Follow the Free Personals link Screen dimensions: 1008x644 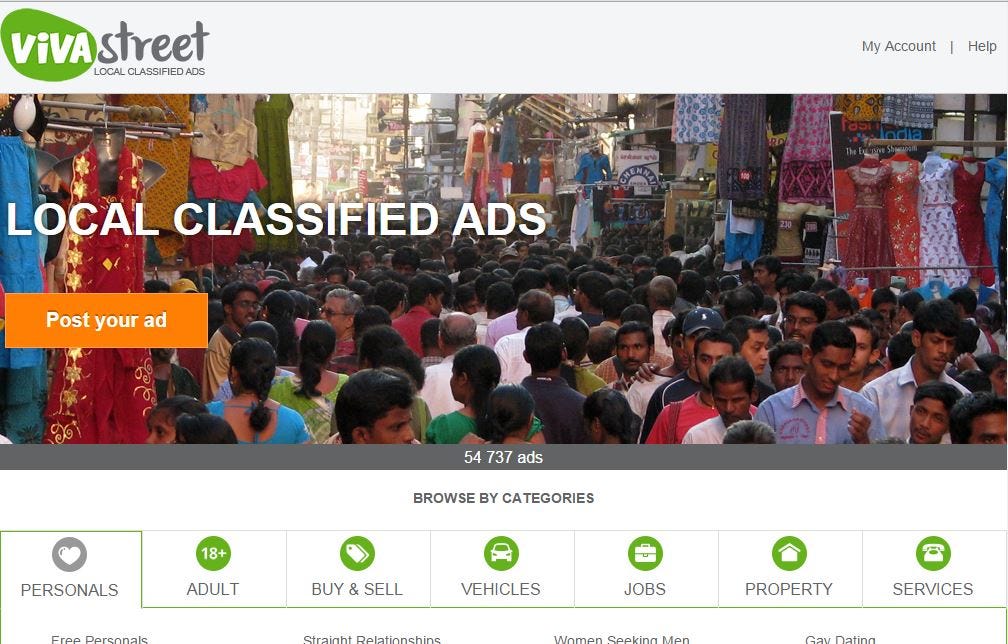pos(99,639)
